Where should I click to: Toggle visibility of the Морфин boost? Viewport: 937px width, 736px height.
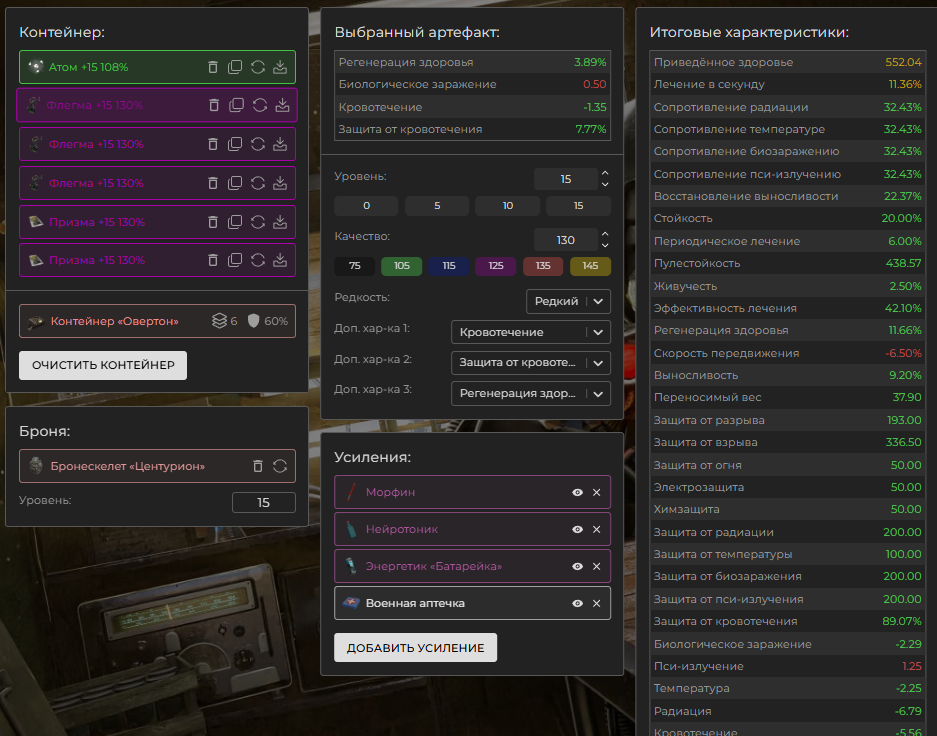(577, 492)
